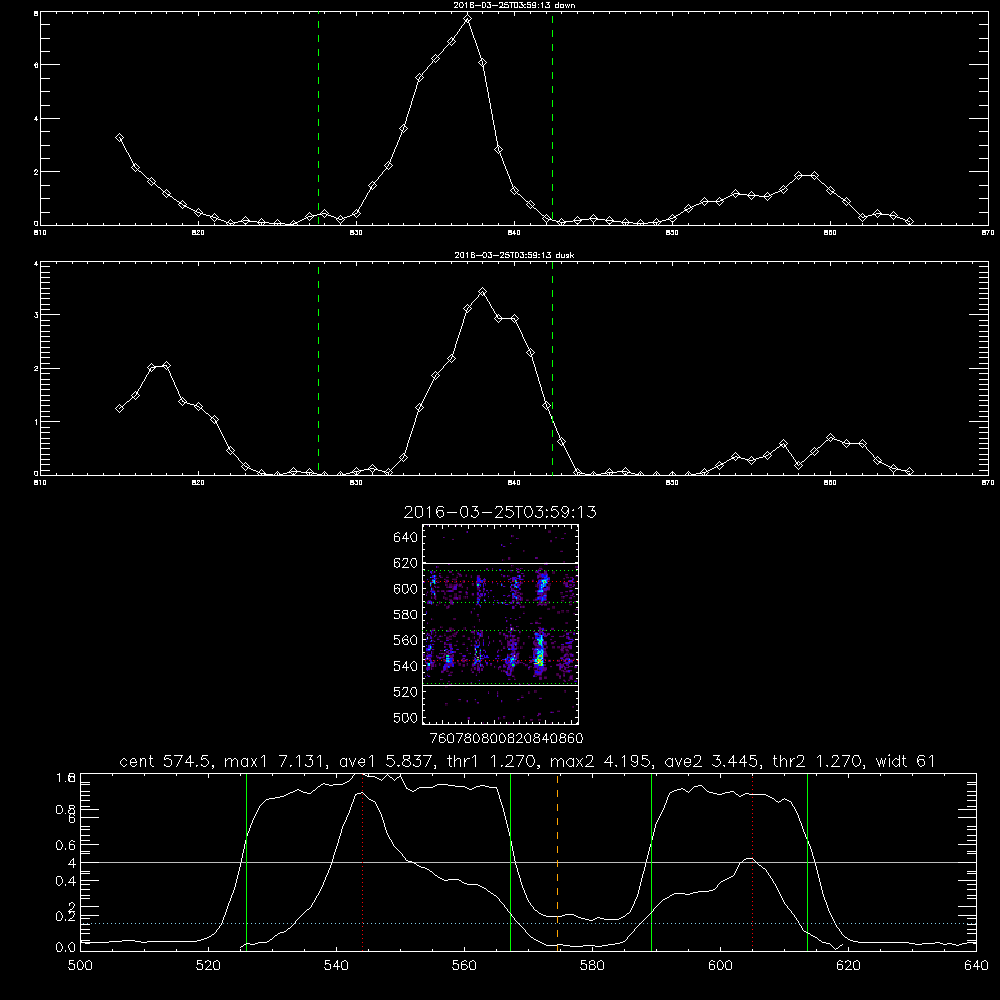Click the green vertical line near 589
Viewport: 1000px width, 1000px height.
pyautogui.click(x=651, y=861)
